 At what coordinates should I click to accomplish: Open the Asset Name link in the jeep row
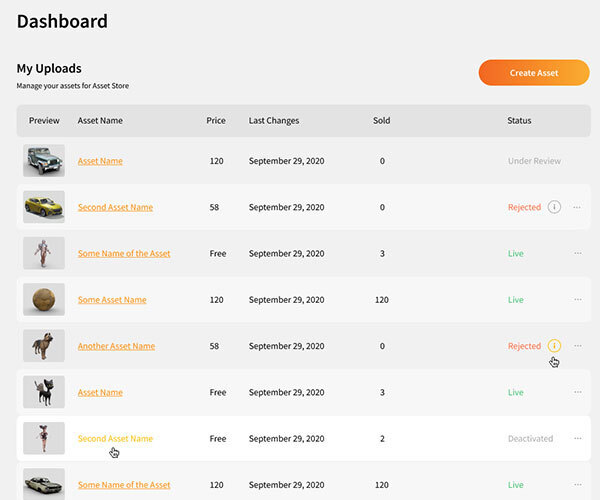(100, 161)
